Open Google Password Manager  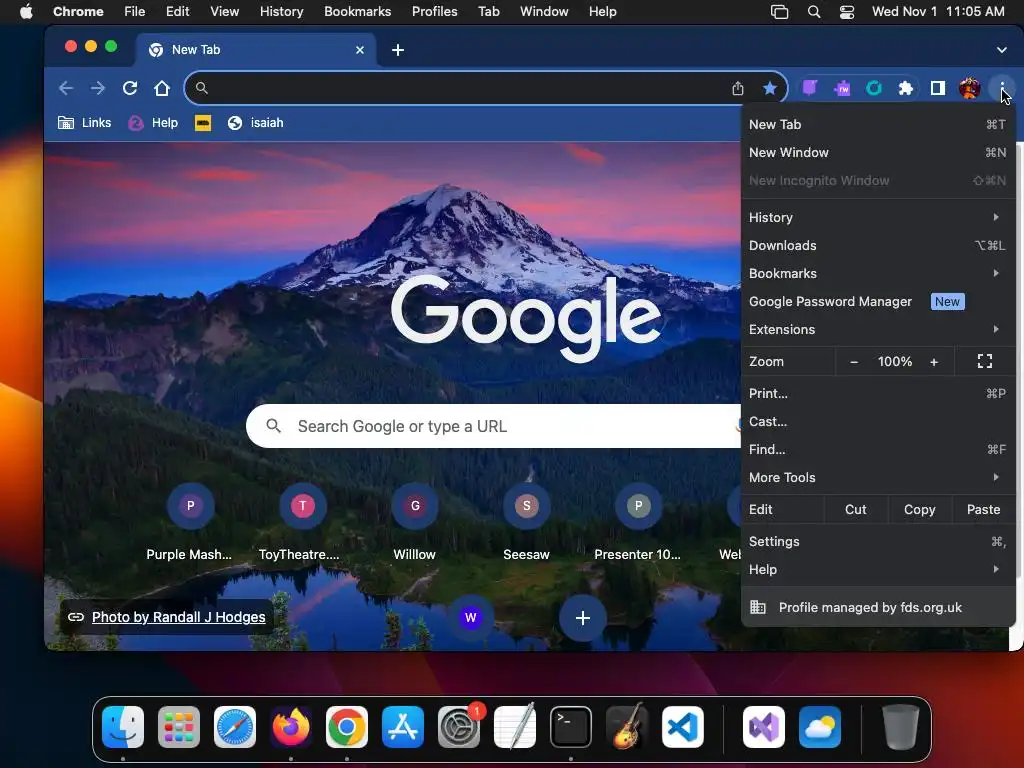tap(878, 302)
